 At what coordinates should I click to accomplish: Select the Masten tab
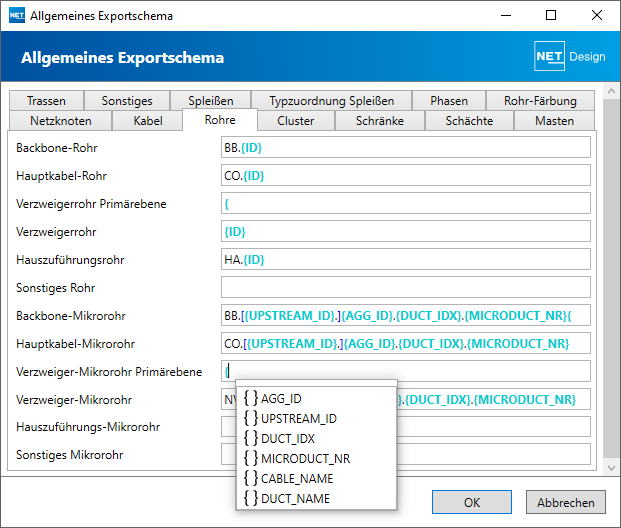pos(554,120)
